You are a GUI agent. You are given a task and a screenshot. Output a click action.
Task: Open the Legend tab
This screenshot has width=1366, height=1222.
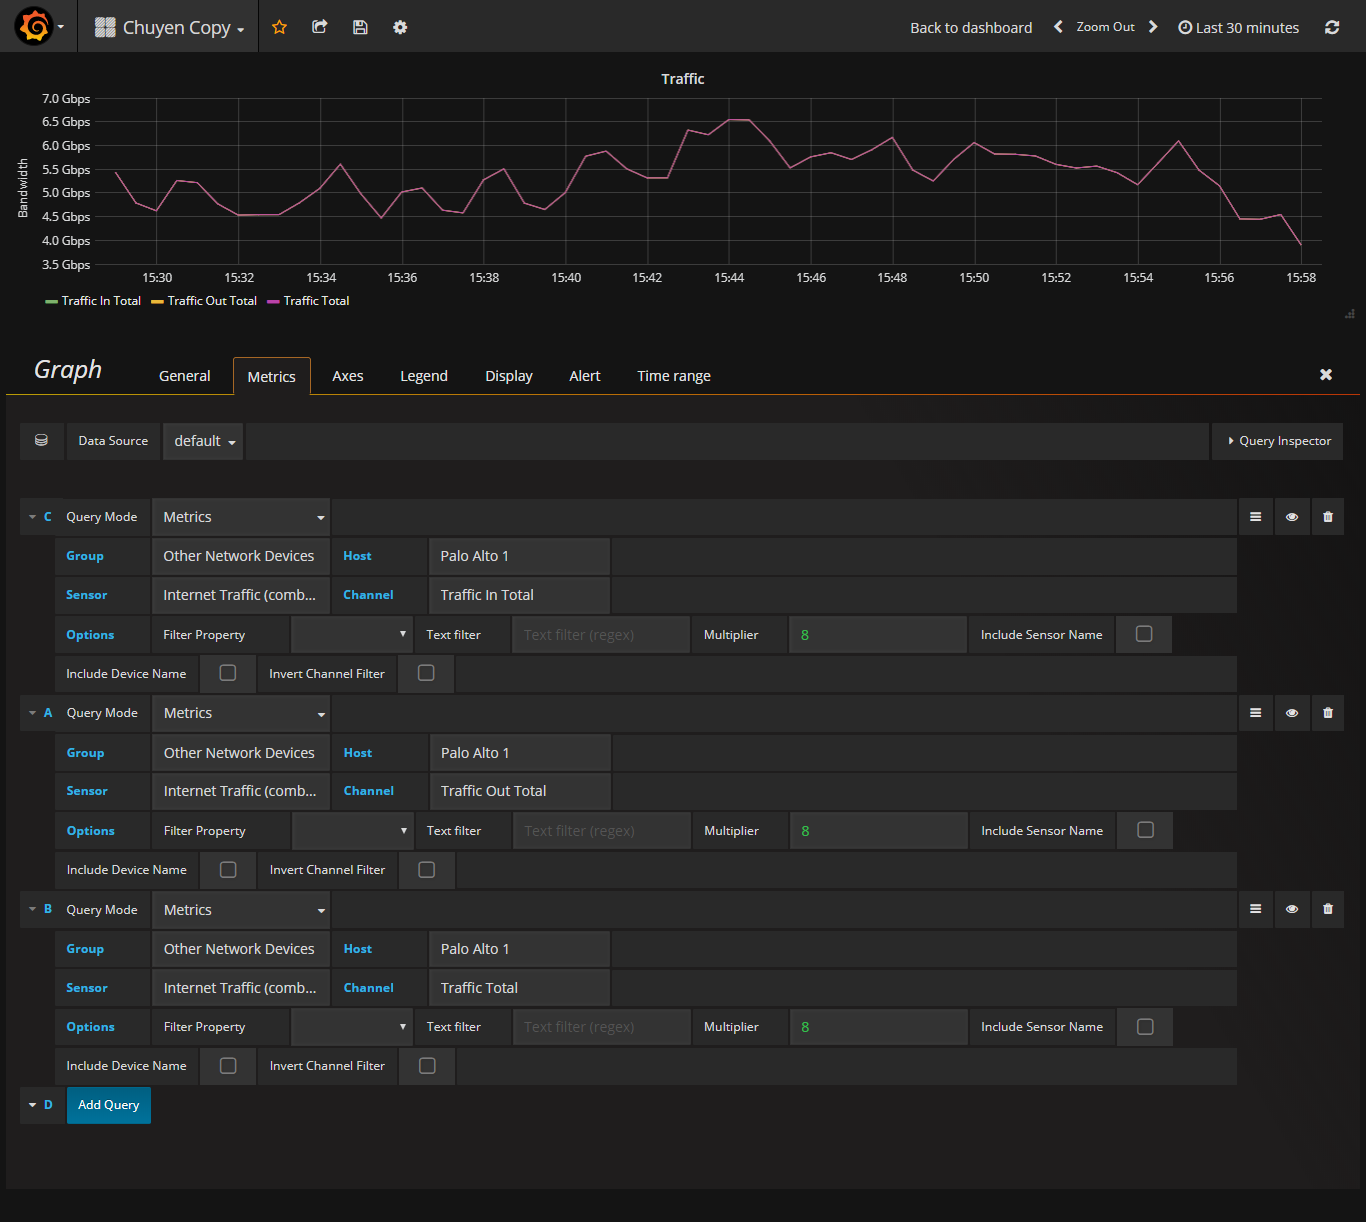pyautogui.click(x=424, y=376)
